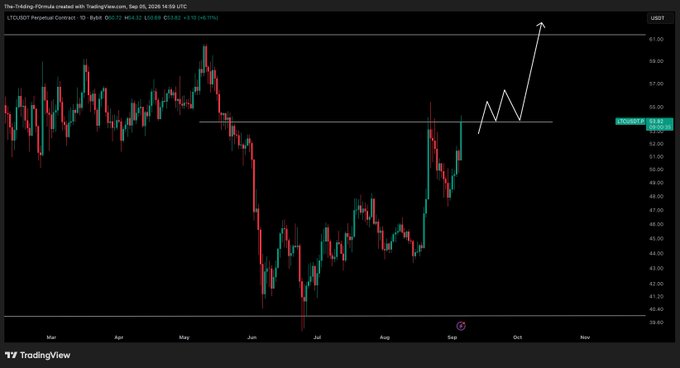Click the May label on time axis
Viewport: 680px width, 368px height.
[x=184, y=337]
